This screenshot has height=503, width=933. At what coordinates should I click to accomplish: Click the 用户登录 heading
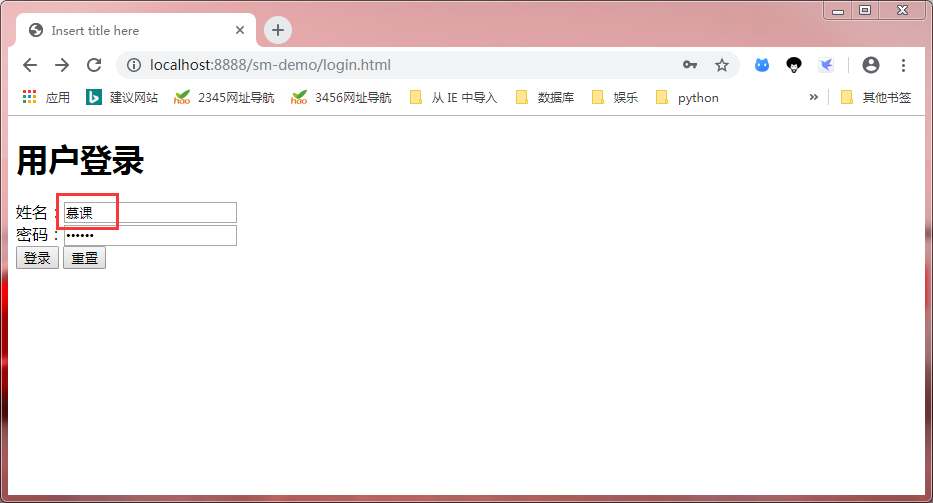[x=80, y=161]
